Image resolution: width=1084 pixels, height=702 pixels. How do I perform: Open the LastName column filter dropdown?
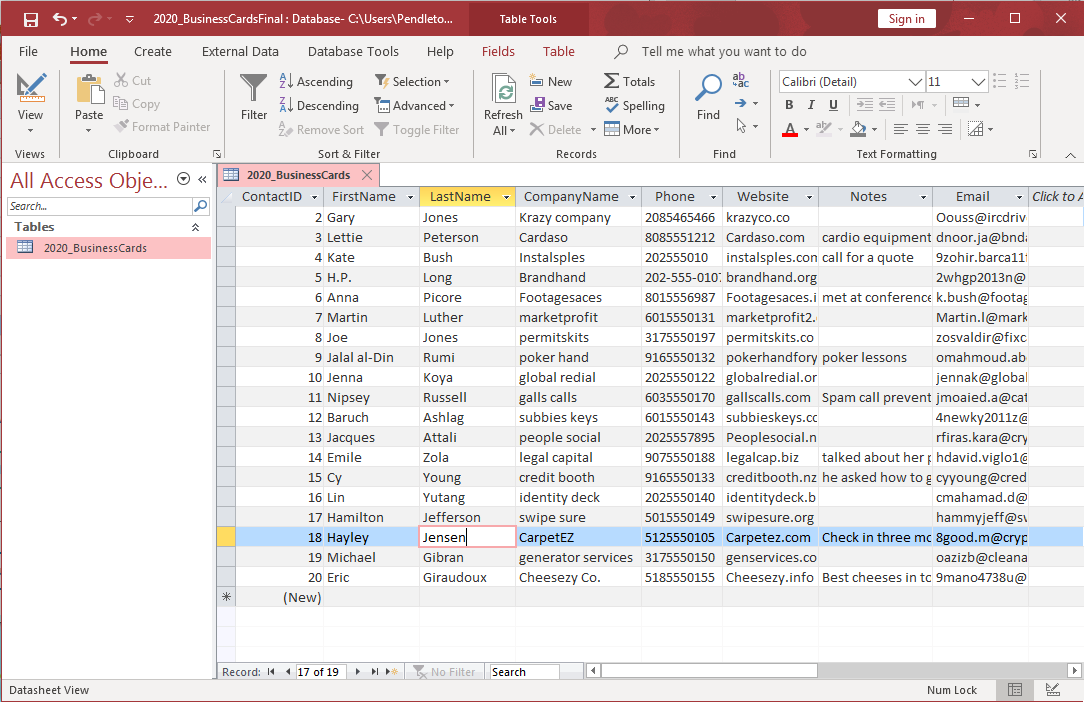click(507, 196)
